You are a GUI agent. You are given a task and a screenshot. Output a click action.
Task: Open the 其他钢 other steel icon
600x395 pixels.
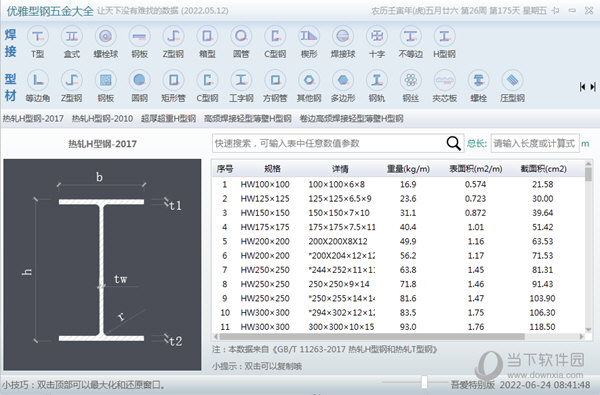pyautogui.click(x=309, y=81)
